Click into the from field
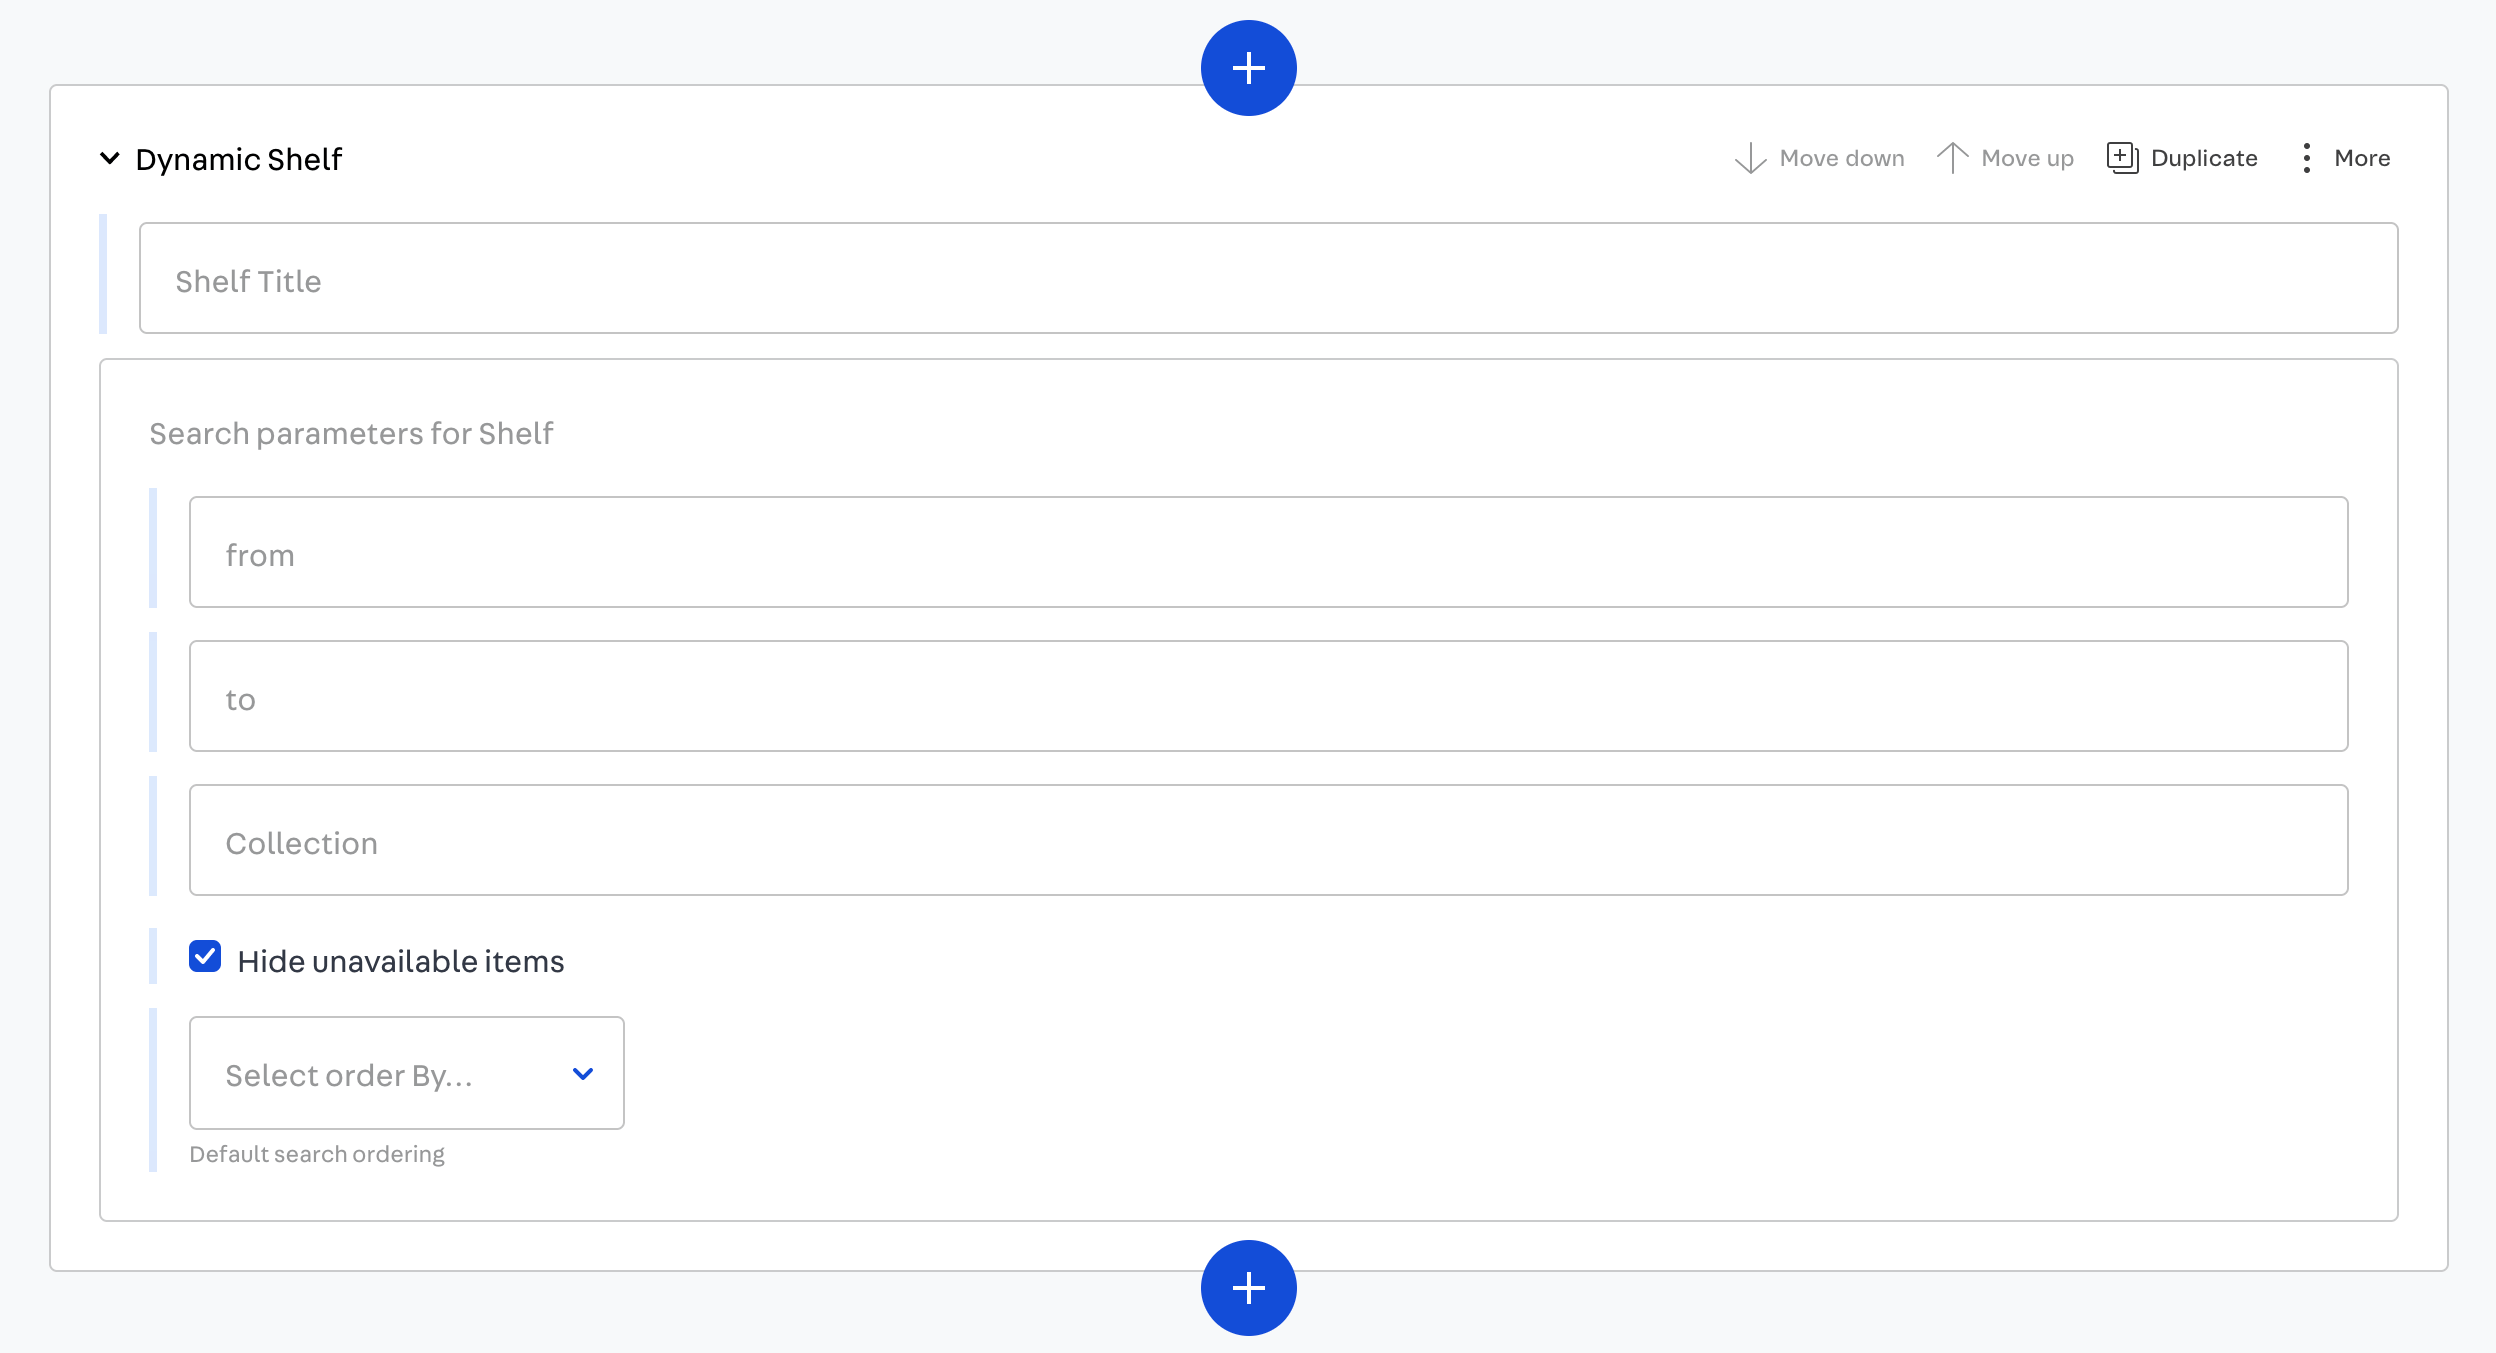This screenshot has height=1353, width=2496. [x=1268, y=552]
